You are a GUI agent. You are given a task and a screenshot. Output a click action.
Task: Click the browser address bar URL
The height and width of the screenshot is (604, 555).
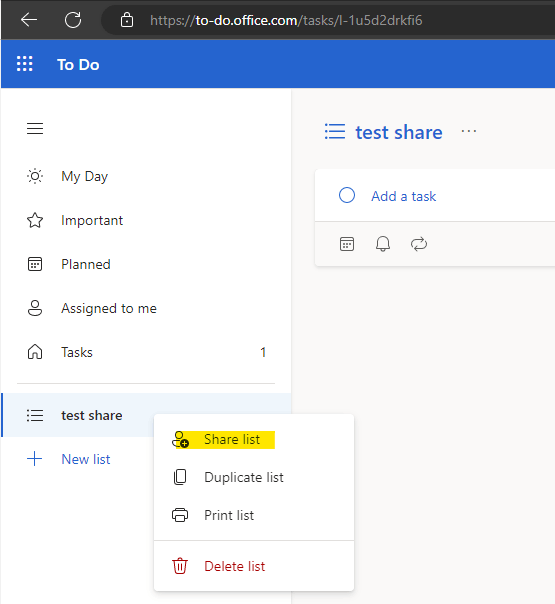click(x=286, y=20)
